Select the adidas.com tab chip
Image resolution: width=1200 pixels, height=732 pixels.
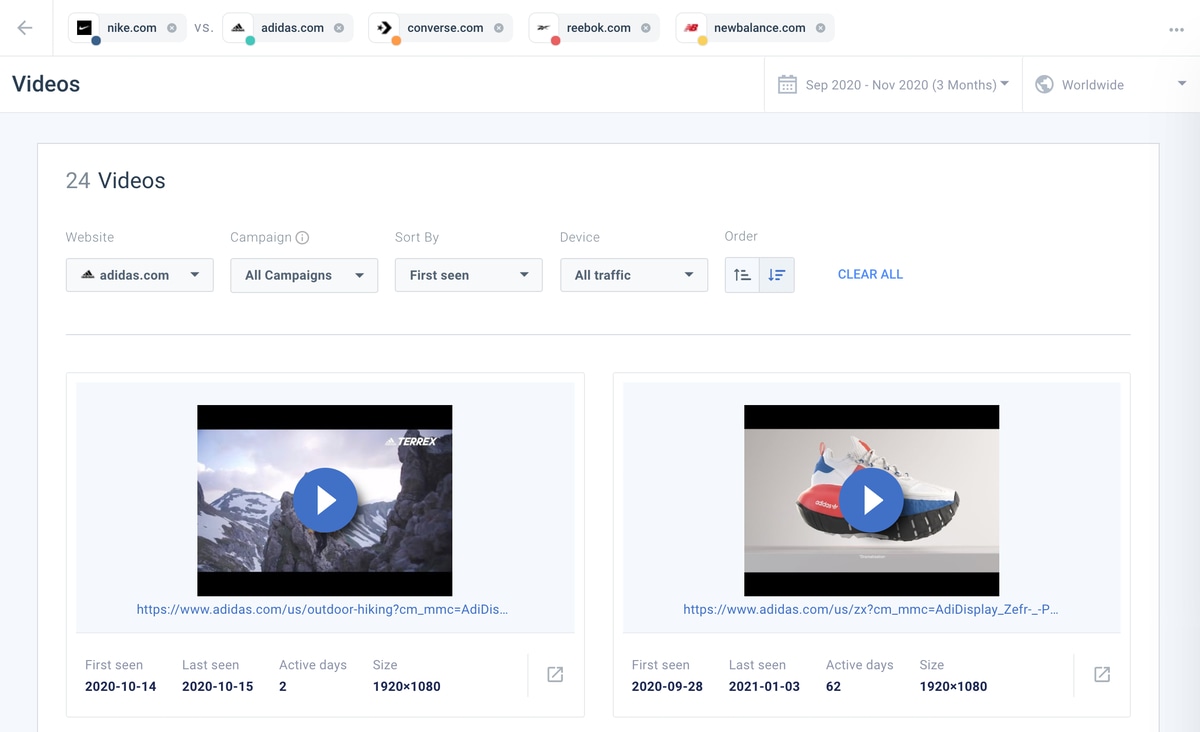[x=287, y=28]
